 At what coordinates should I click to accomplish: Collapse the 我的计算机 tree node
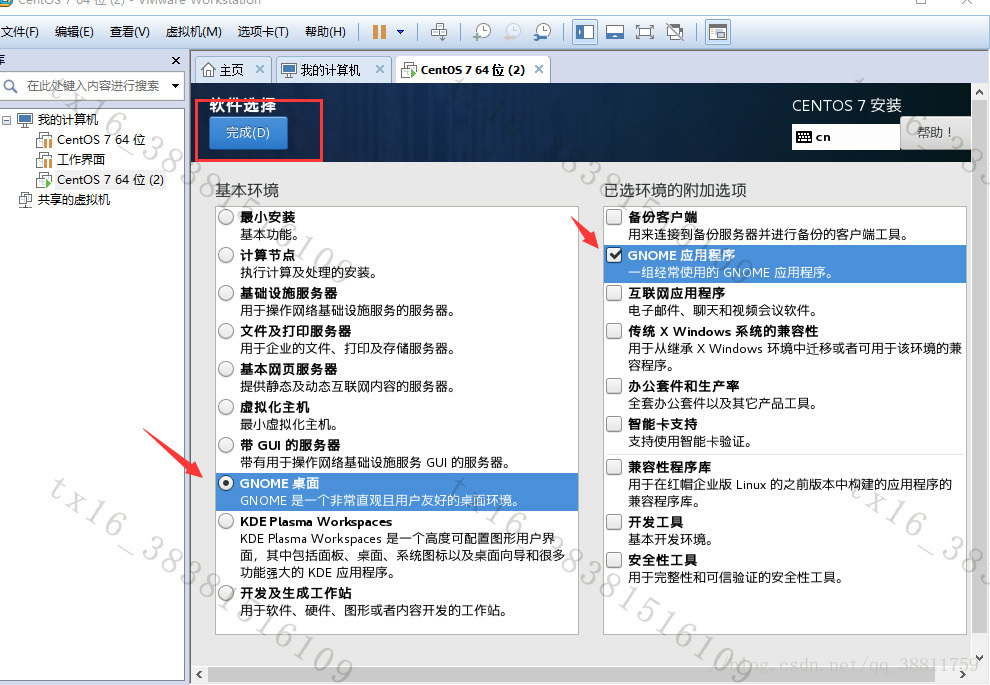pyautogui.click(x=6, y=120)
